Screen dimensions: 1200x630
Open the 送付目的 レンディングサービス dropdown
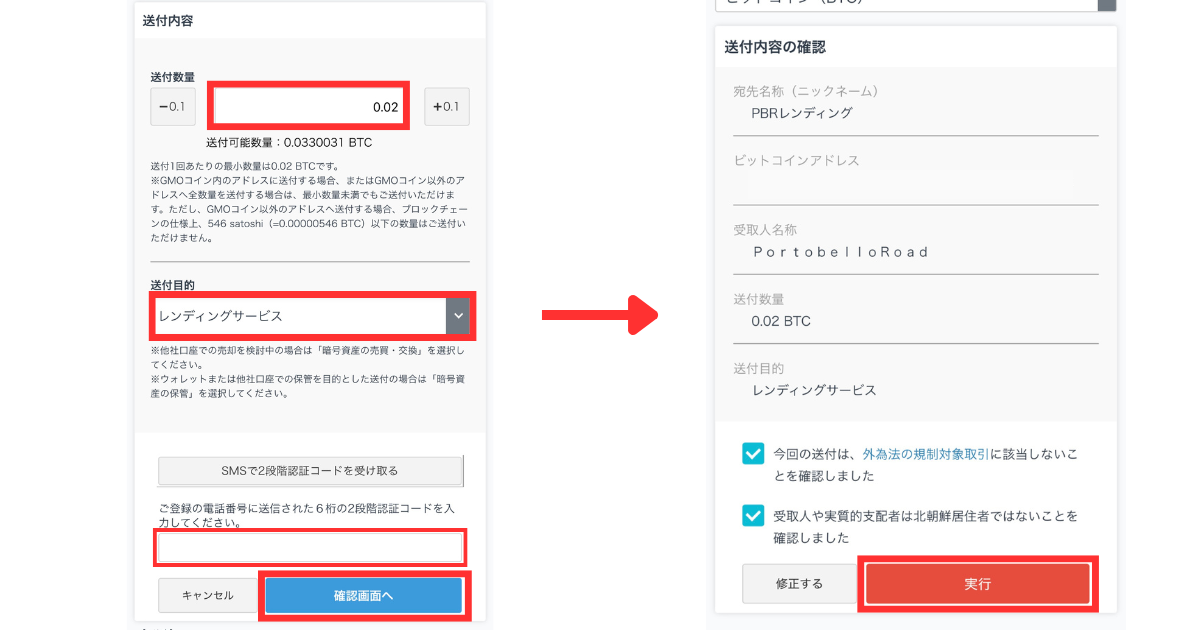point(312,316)
